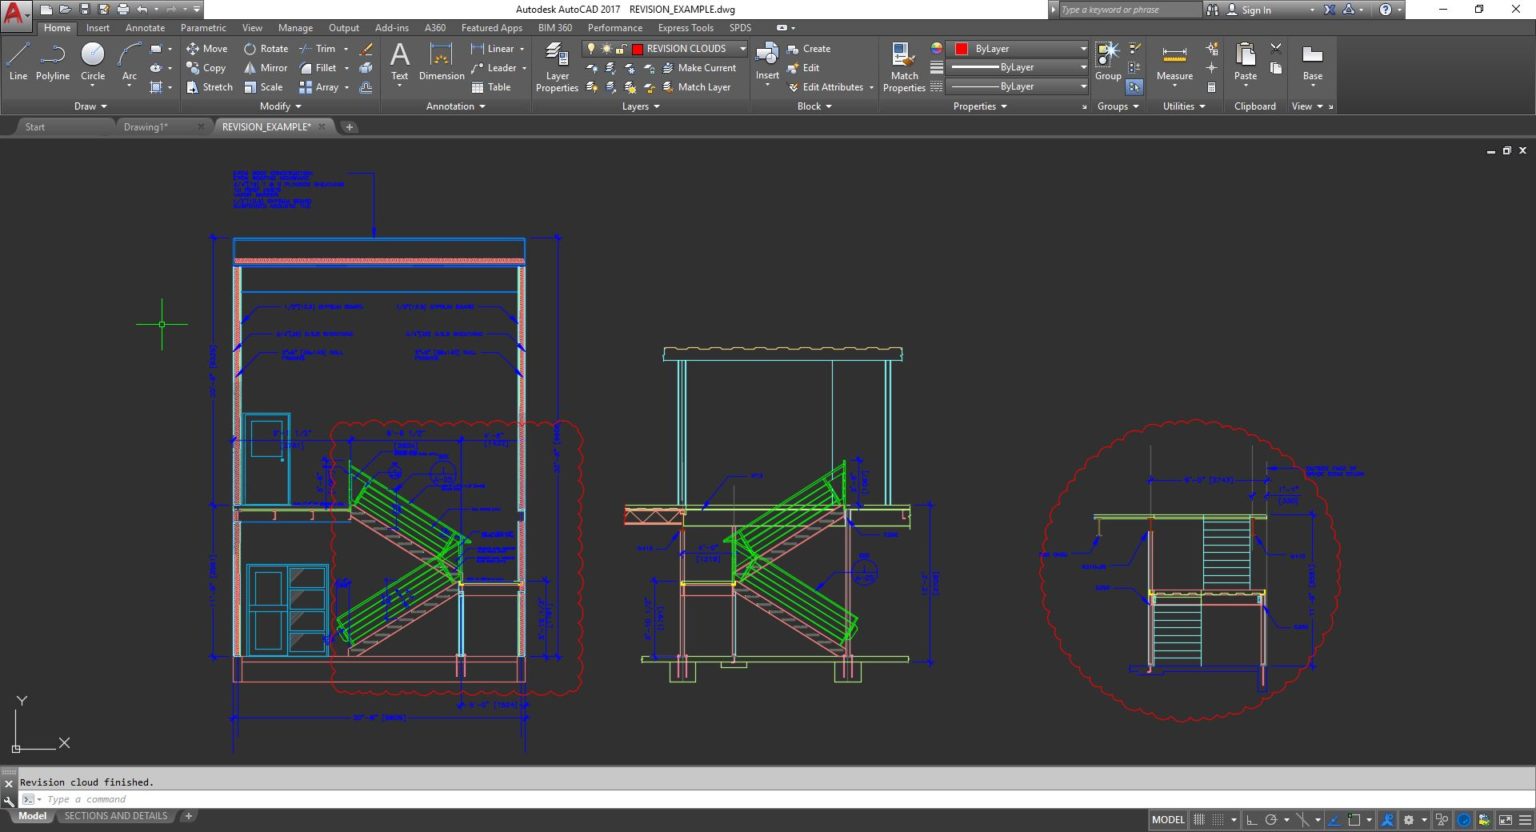Switch to the Annotate ribbon tab
Viewport: 1536px width, 832px height.
(x=144, y=27)
